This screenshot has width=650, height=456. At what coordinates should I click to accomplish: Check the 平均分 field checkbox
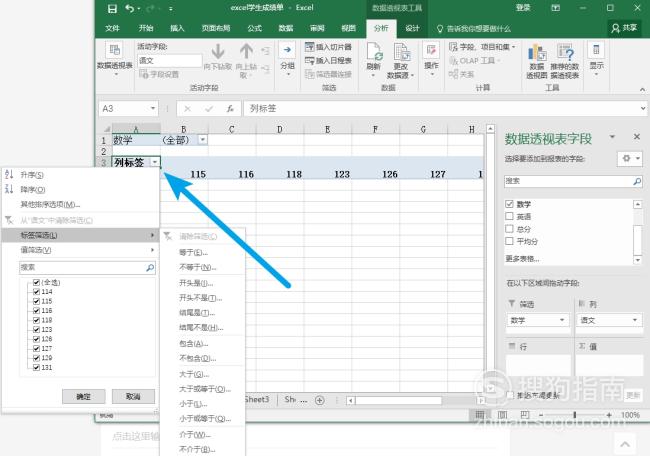(509, 241)
